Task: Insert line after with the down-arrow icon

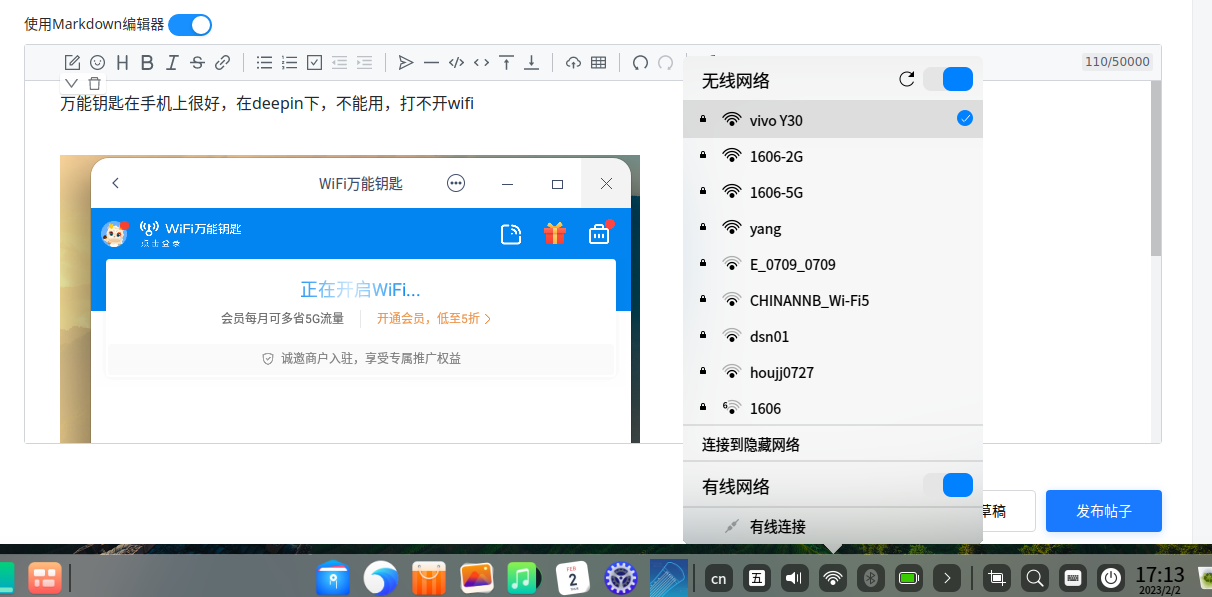Action: [532, 62]
